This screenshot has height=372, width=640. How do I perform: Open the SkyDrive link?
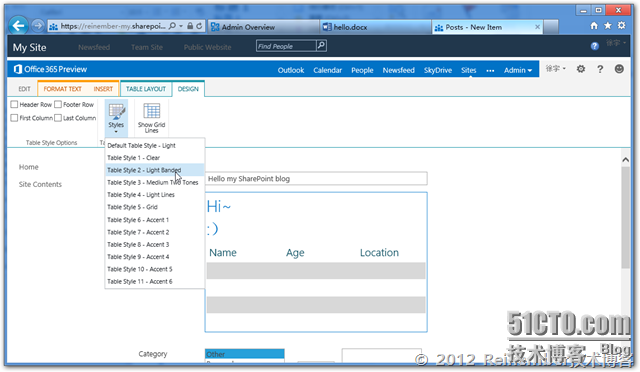click(438, 70)
